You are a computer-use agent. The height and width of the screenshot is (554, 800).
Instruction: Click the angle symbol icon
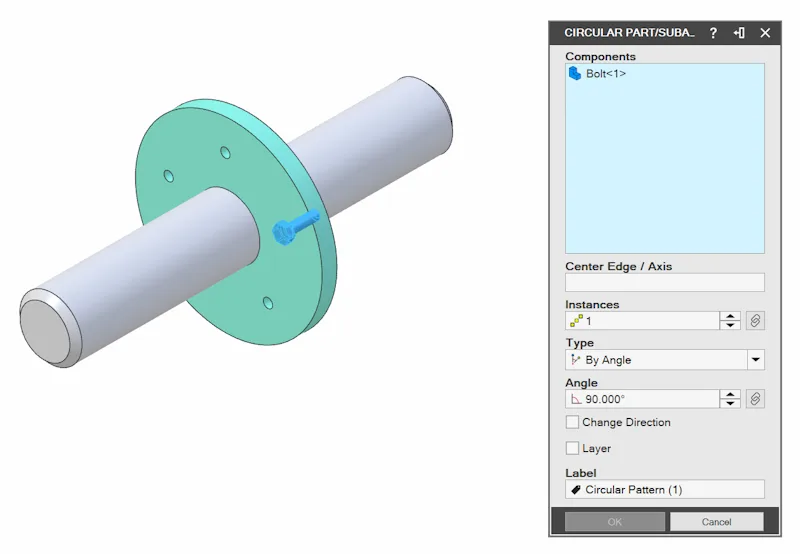(x=576, y=399)
